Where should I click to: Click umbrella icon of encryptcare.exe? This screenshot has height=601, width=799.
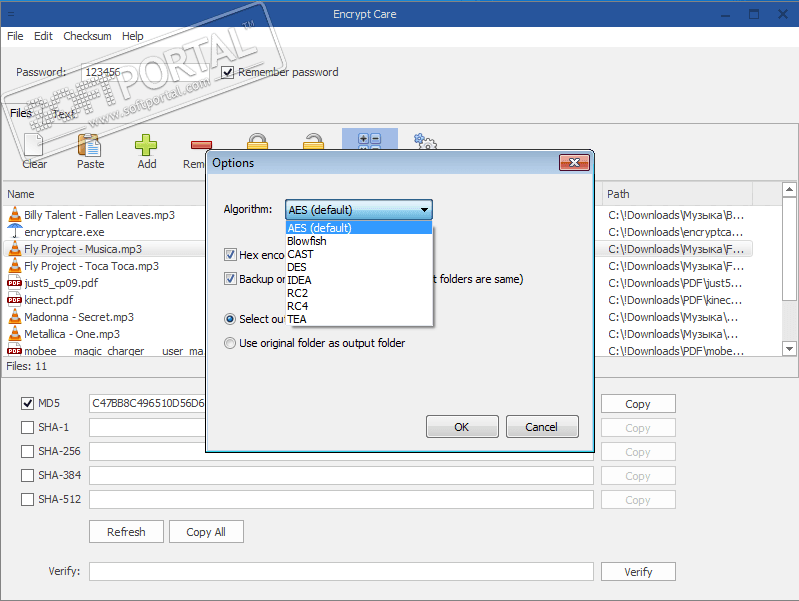pos(15,231)
